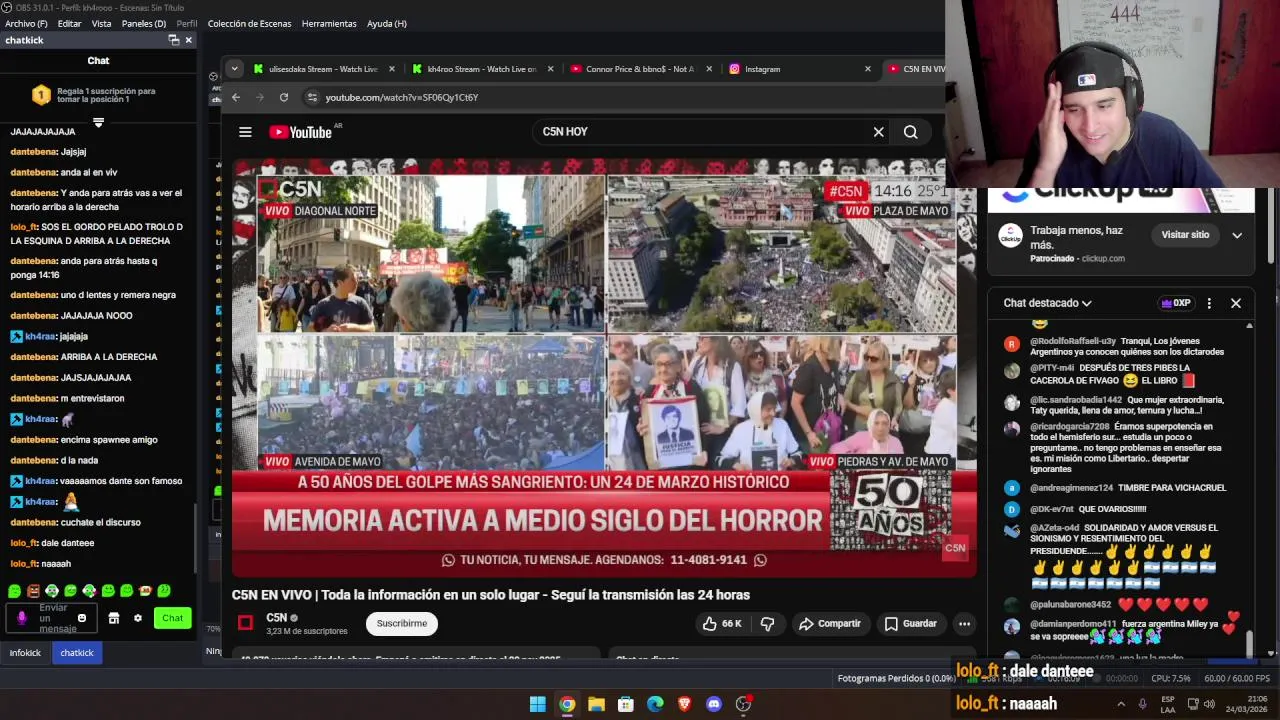Image resolution: width=1280 pixels, height=720 pixels.
Task: Click the C5N channel avatar
Action: point(245,623)
